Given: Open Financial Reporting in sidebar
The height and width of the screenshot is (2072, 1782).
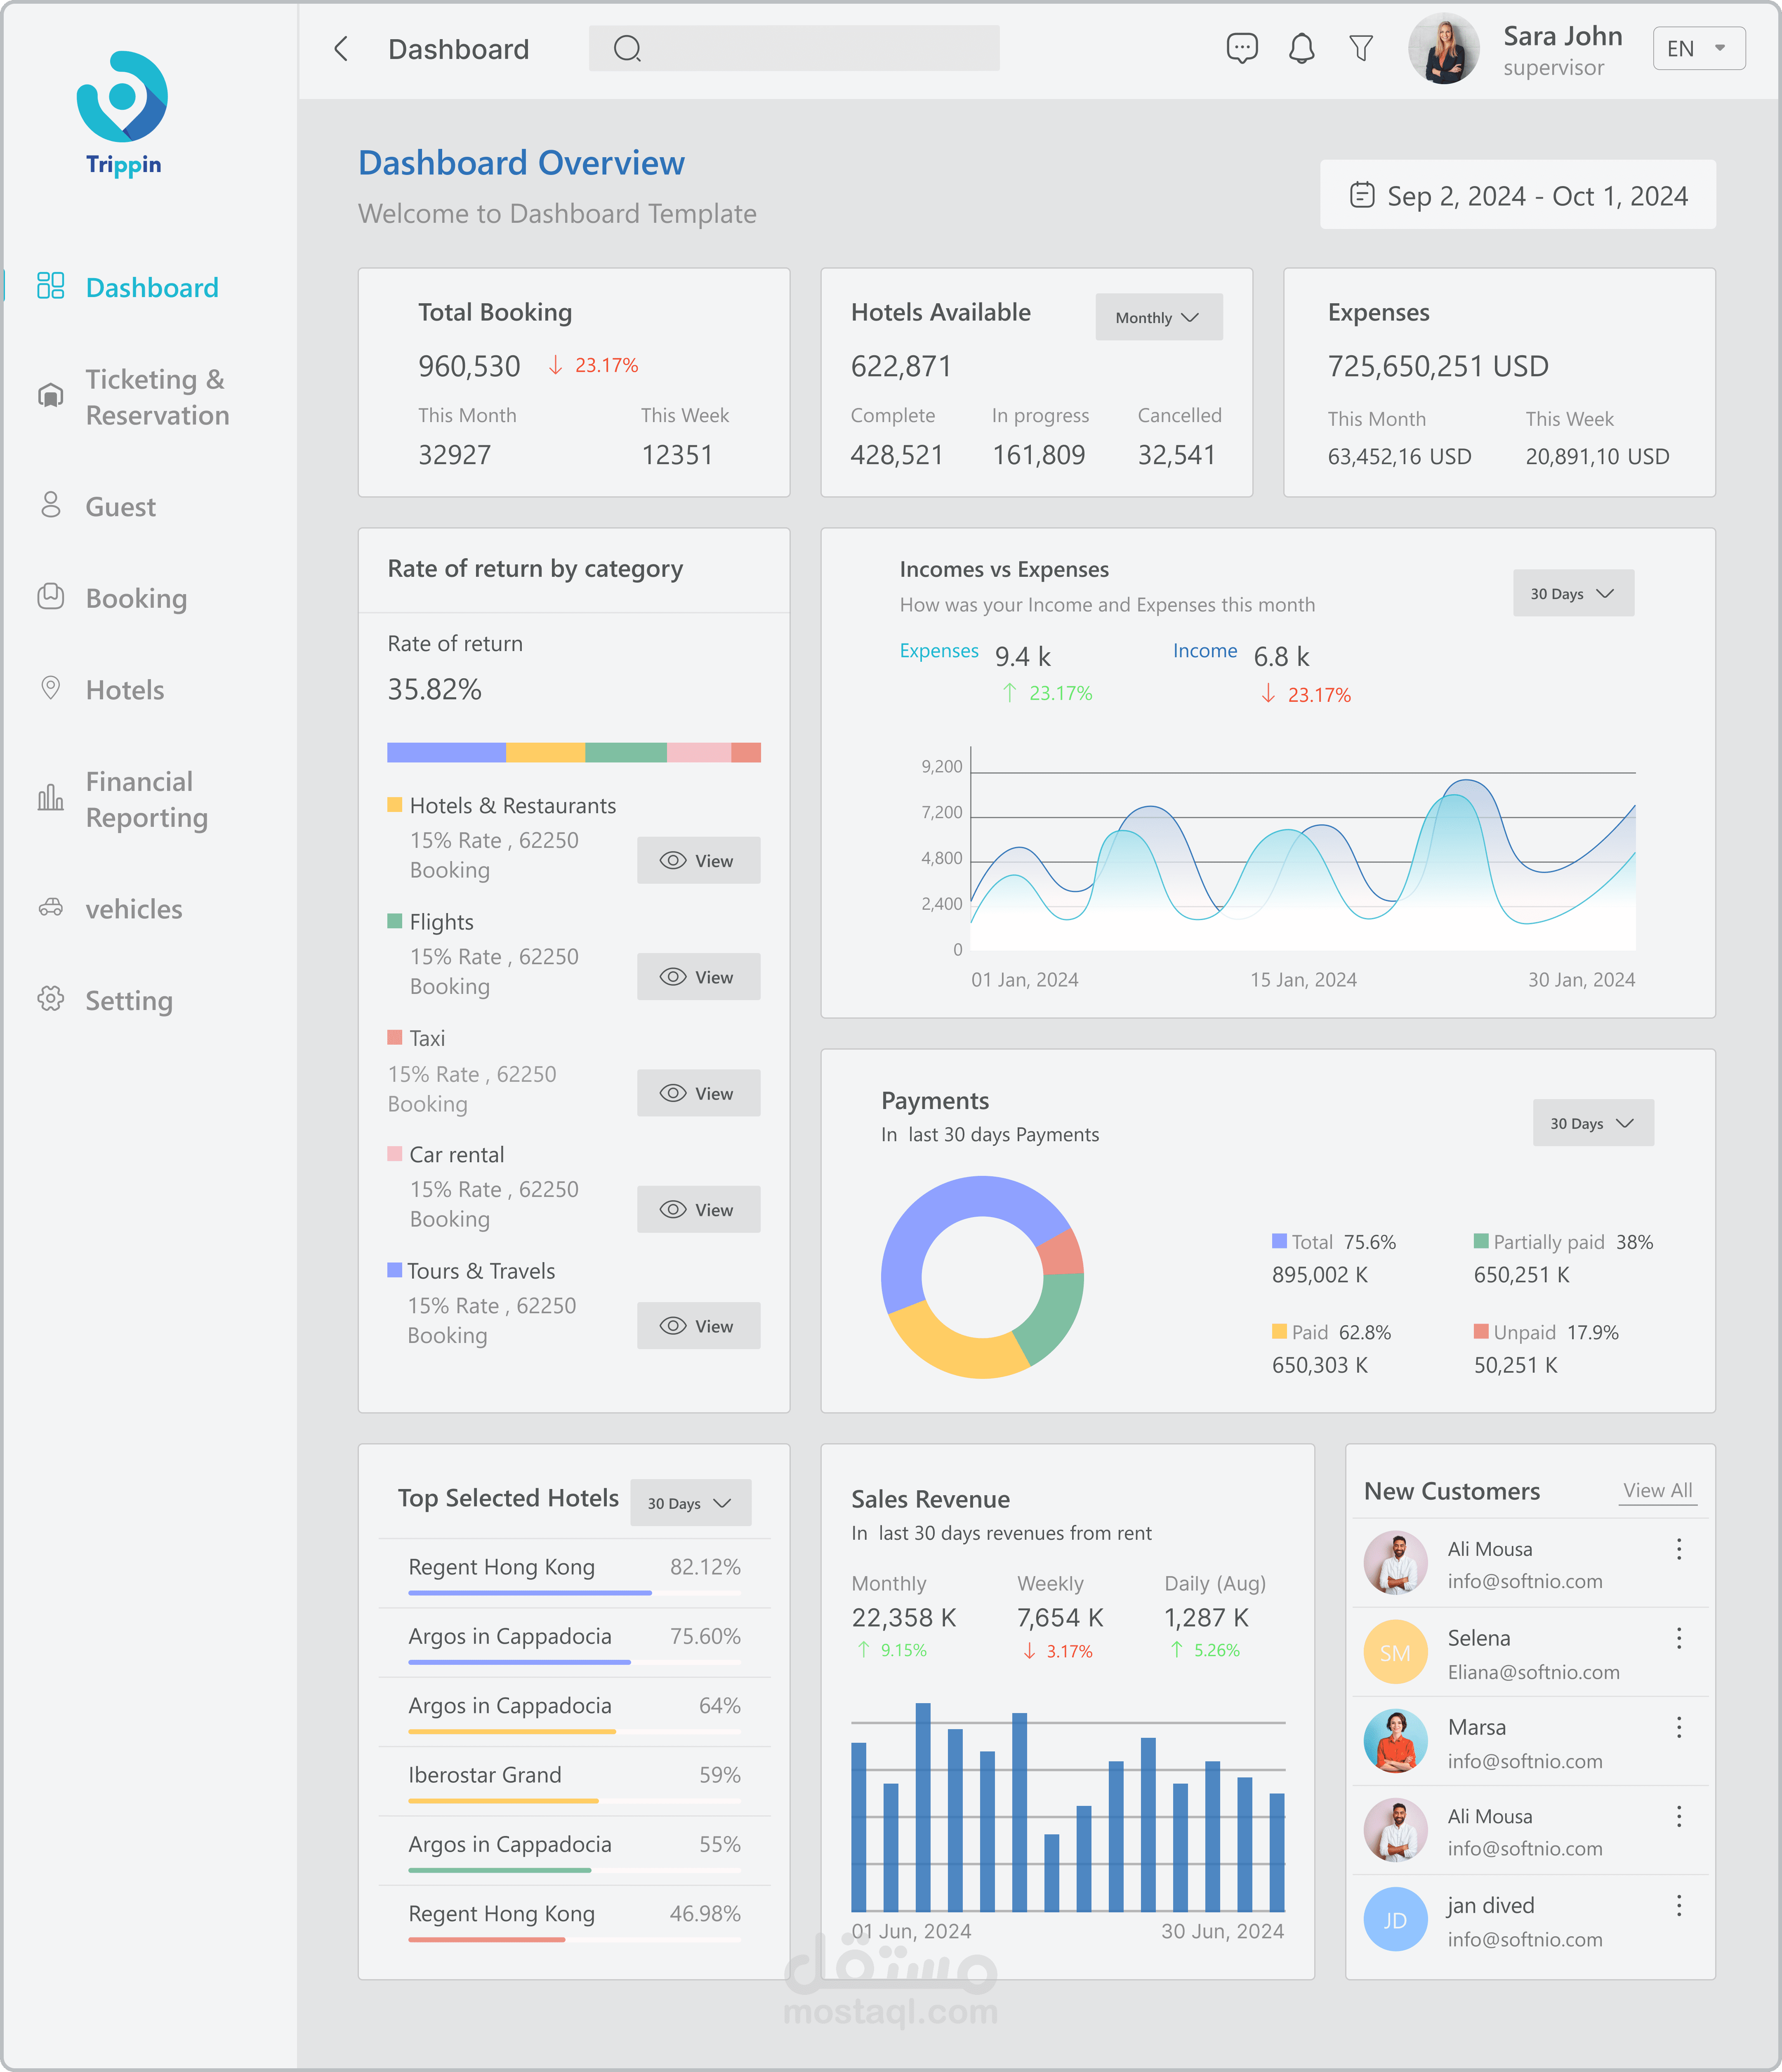Looking at the screenshot, I should [x=146, y=799].
